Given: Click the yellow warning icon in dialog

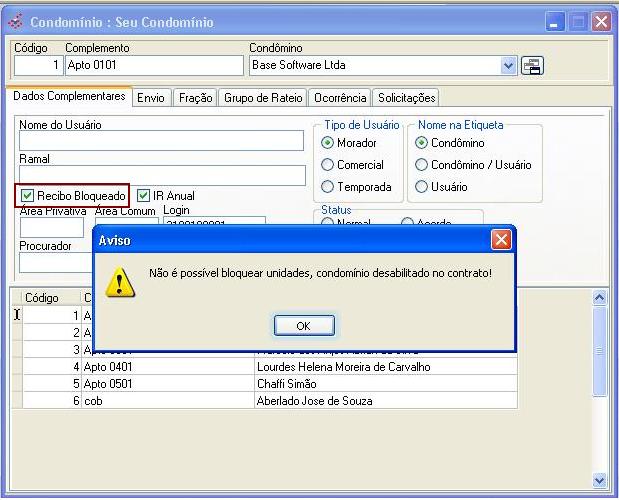Looking at the screenshot, I should tap(120, 282).
